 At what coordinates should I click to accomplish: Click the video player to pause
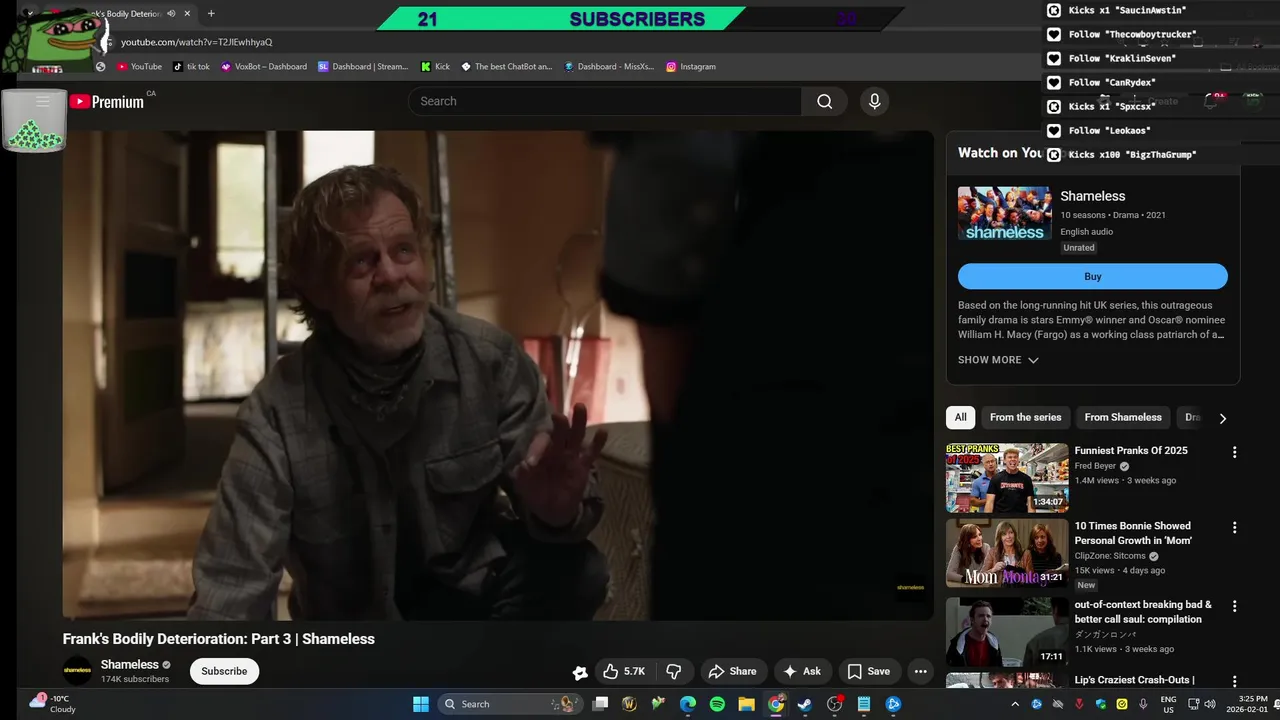[x=498, y=375]
